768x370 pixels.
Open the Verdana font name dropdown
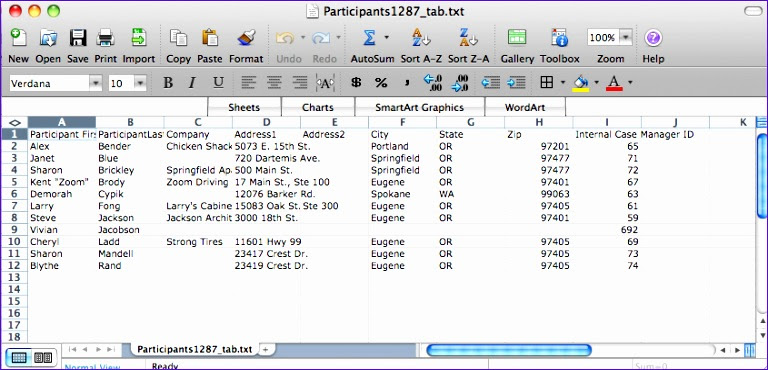pos(96,83)
